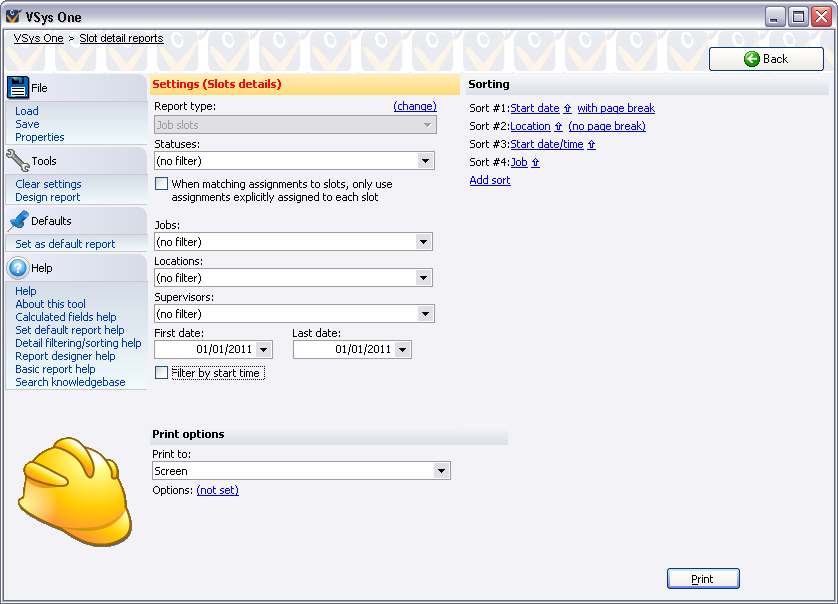This screenshot has height=604, width=838.
Task: Click the File floppy disk icon
Action: [x=18, y=87]
